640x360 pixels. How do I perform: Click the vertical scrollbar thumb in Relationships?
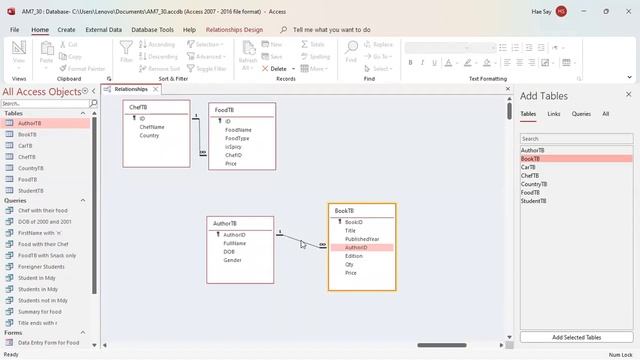coord(509,111)
